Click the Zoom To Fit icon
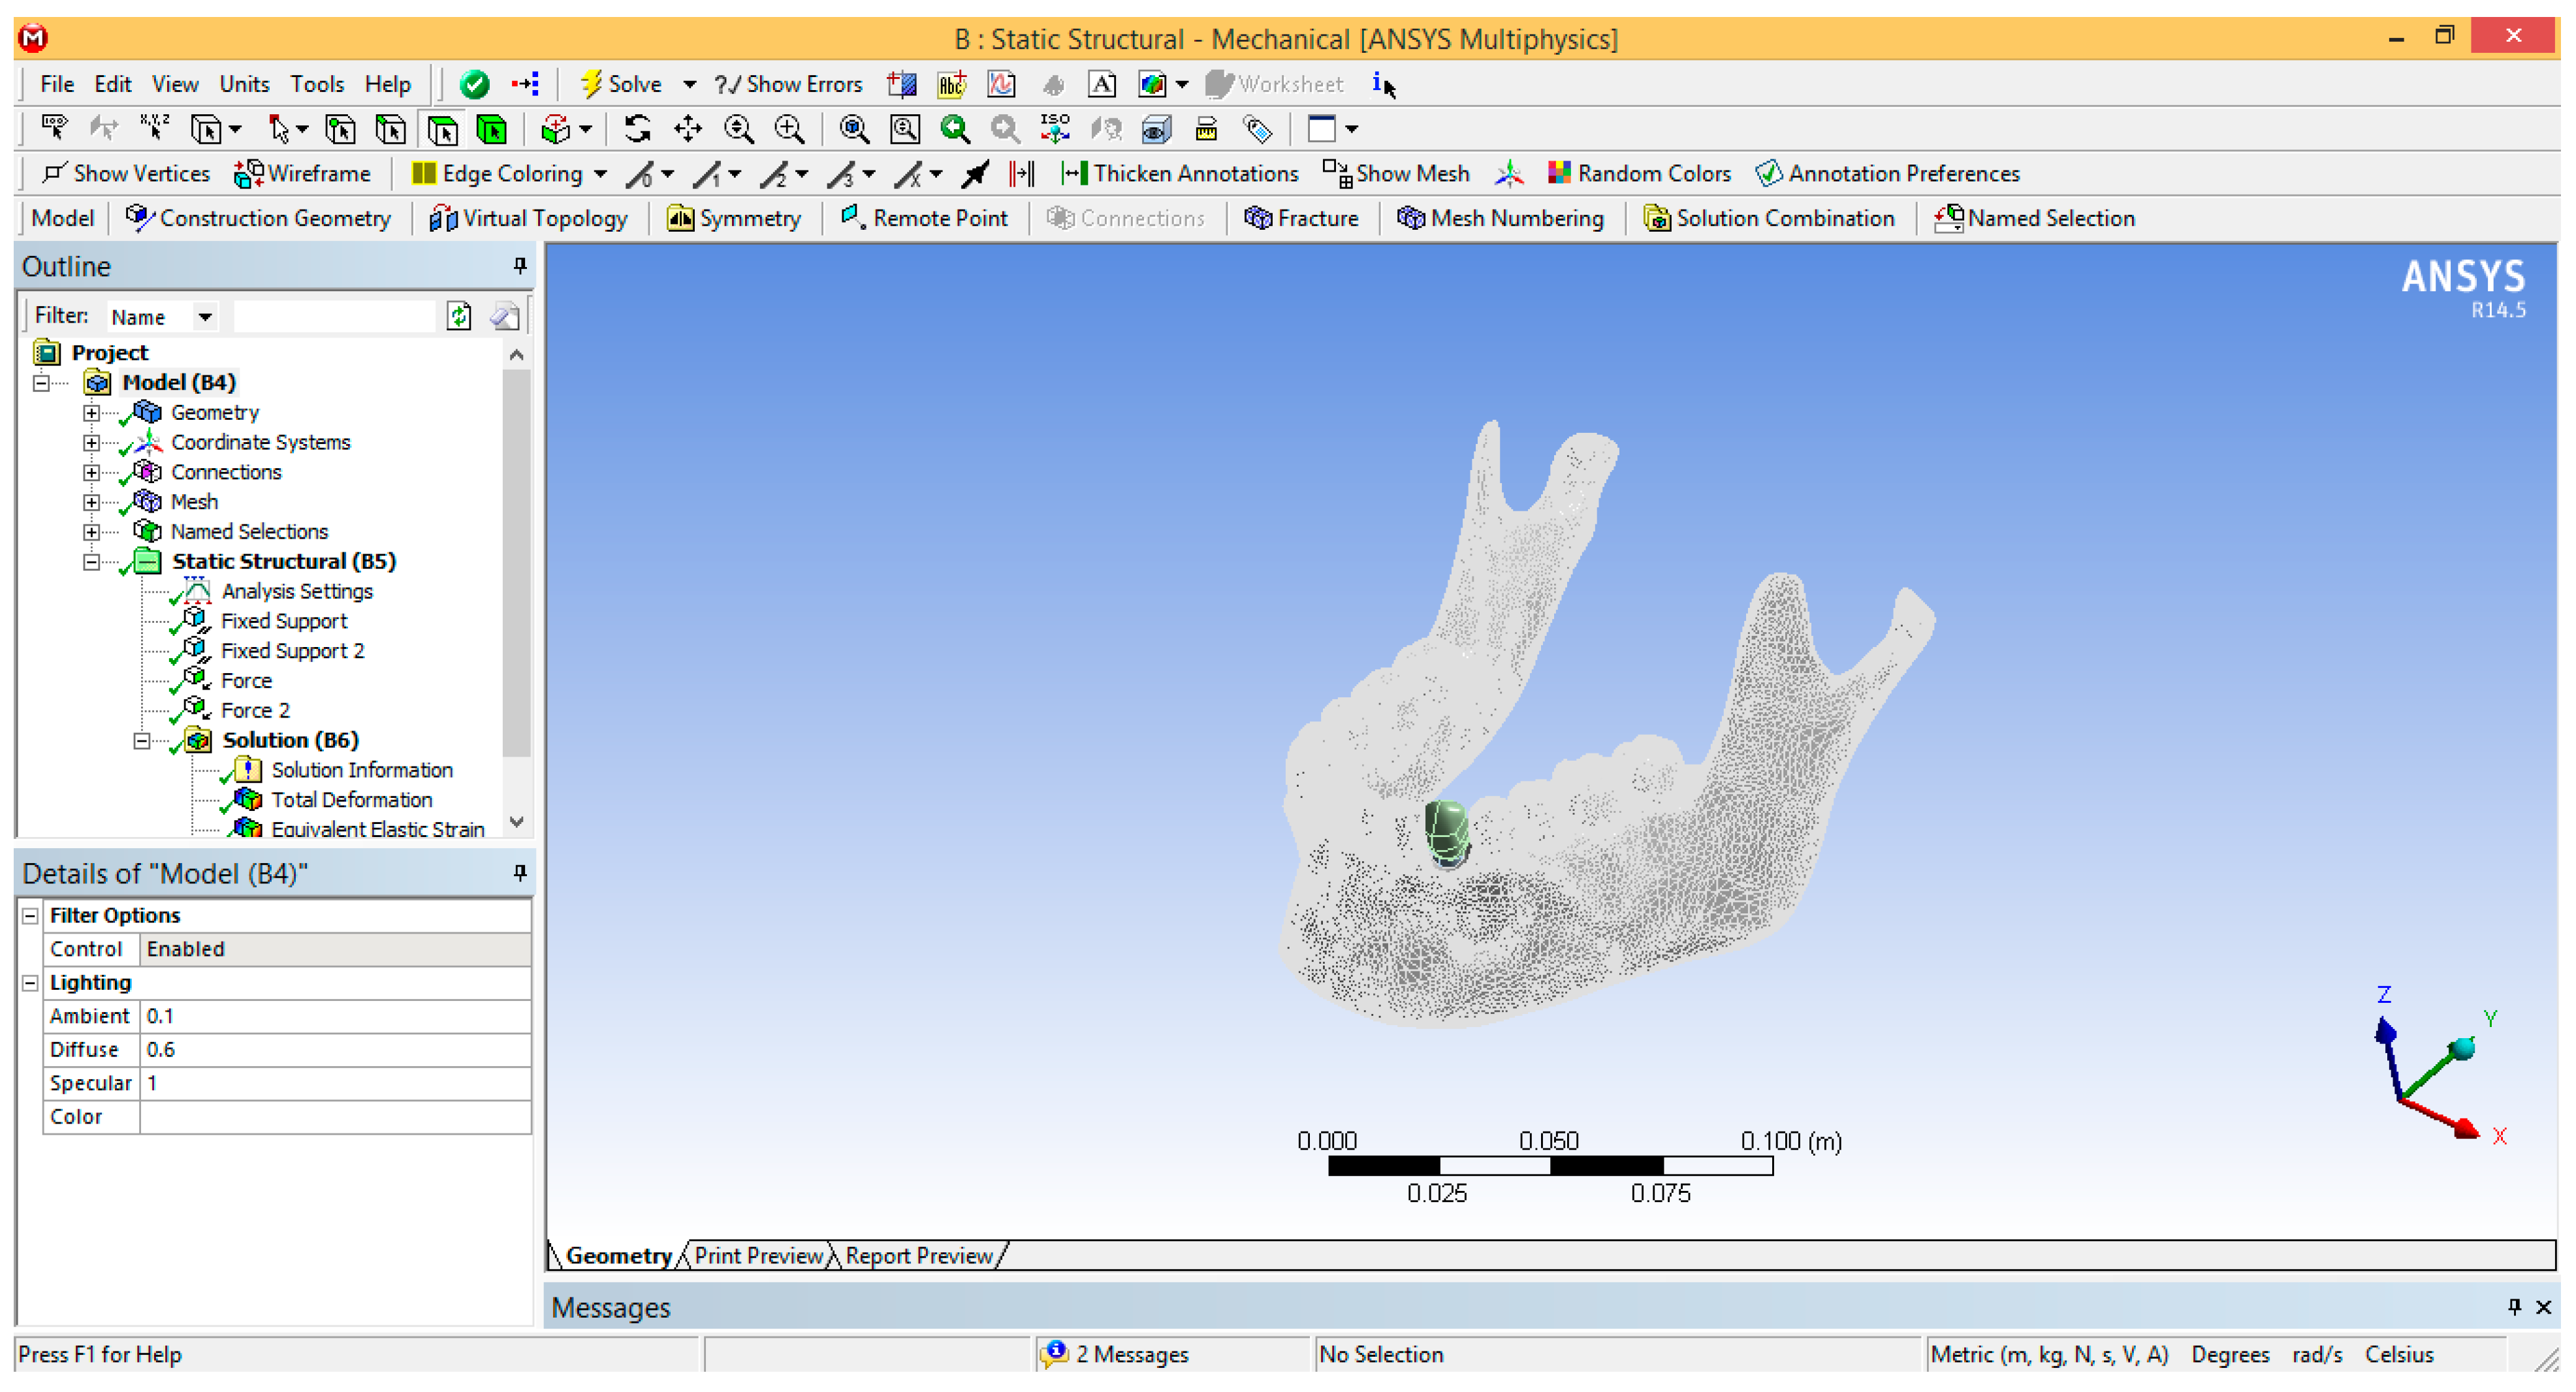This screenshot has height=1392, width=2576. point(853,129)
